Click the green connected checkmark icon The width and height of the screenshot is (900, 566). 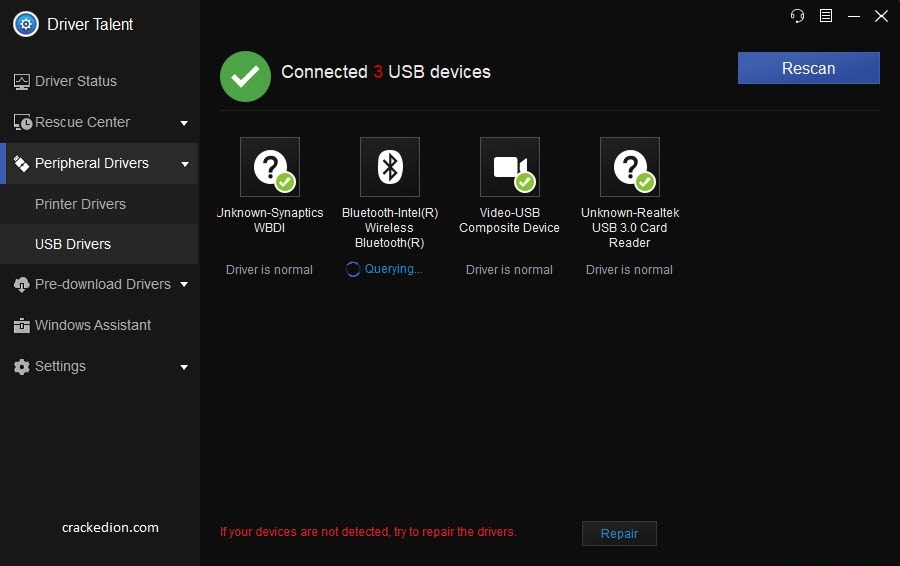[x=246, y=76]
